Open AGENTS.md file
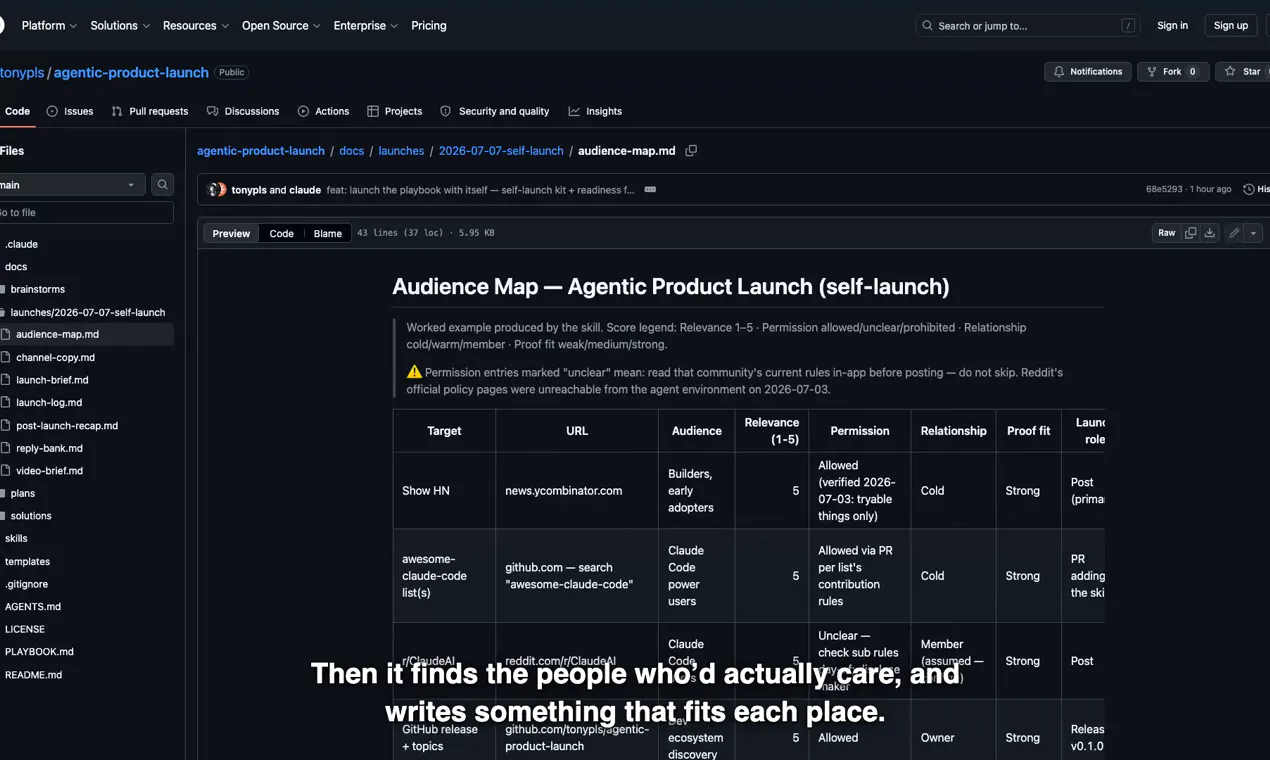This screenshot has height=760, width=1270. (32, 606)
